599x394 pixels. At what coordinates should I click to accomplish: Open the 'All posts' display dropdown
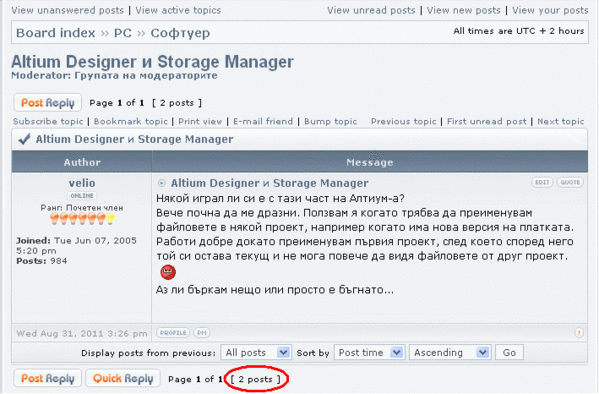pos(256,352)
